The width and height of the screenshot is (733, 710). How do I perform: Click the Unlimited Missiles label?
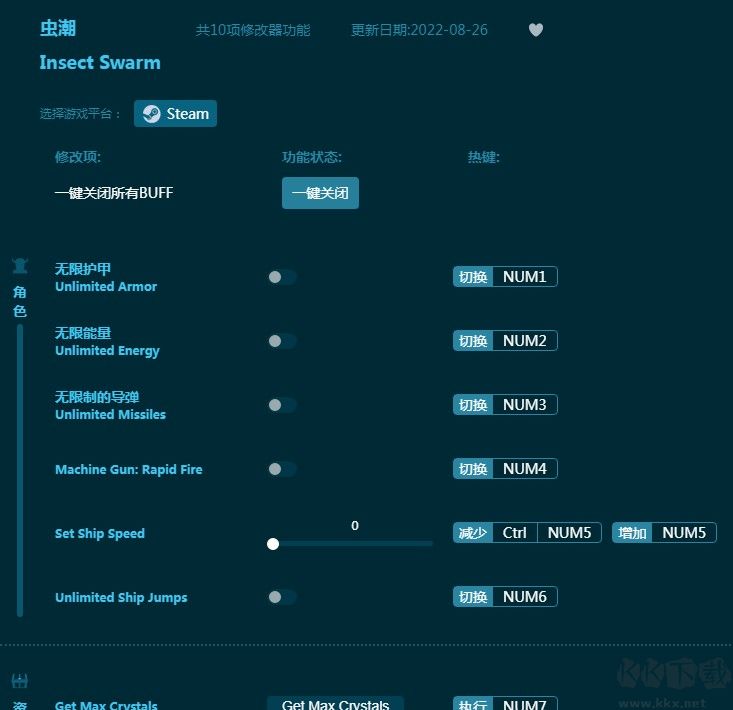pyautogui.click(x=110, y=415)
